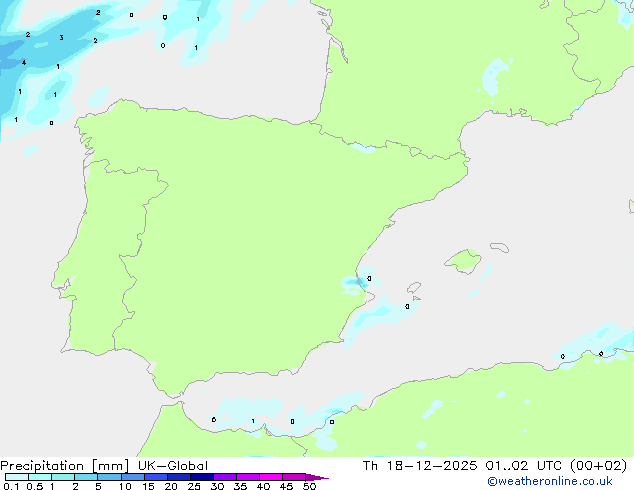The image size is (634, 490).
Task: Pick the 40–45 mm magenta legend swatch
Action: point(271,477)
